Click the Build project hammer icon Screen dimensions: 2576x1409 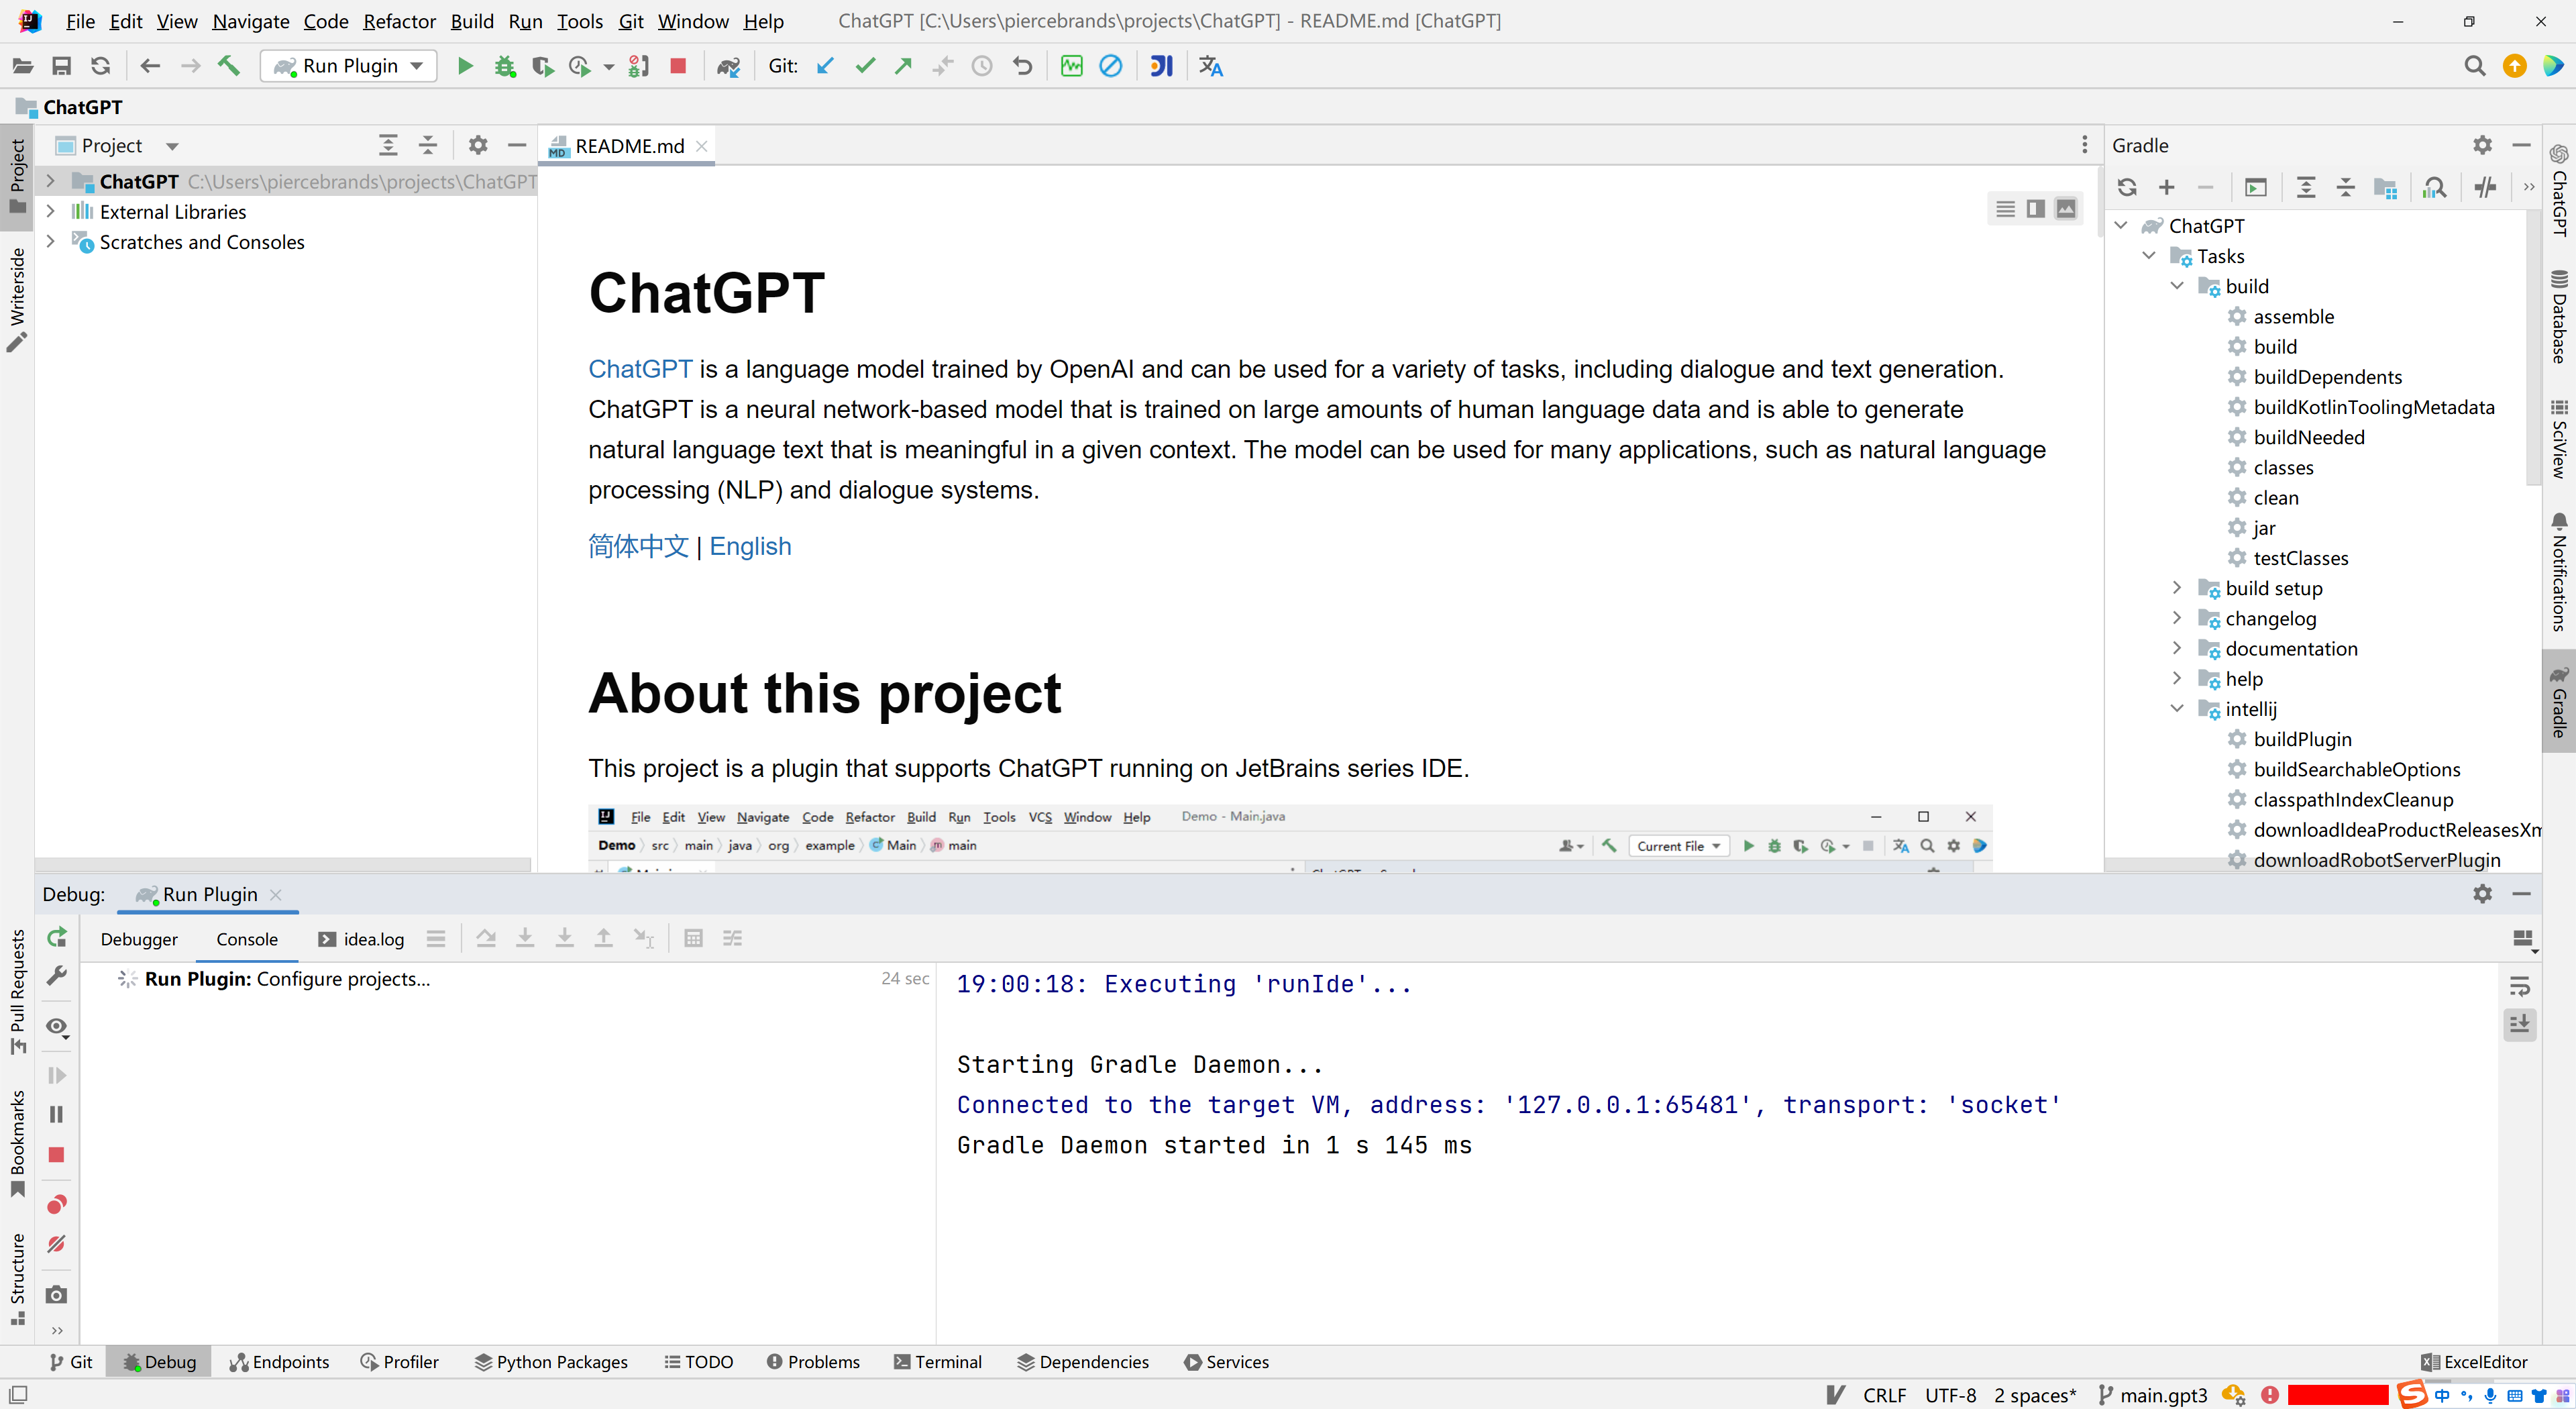(229, 66)
